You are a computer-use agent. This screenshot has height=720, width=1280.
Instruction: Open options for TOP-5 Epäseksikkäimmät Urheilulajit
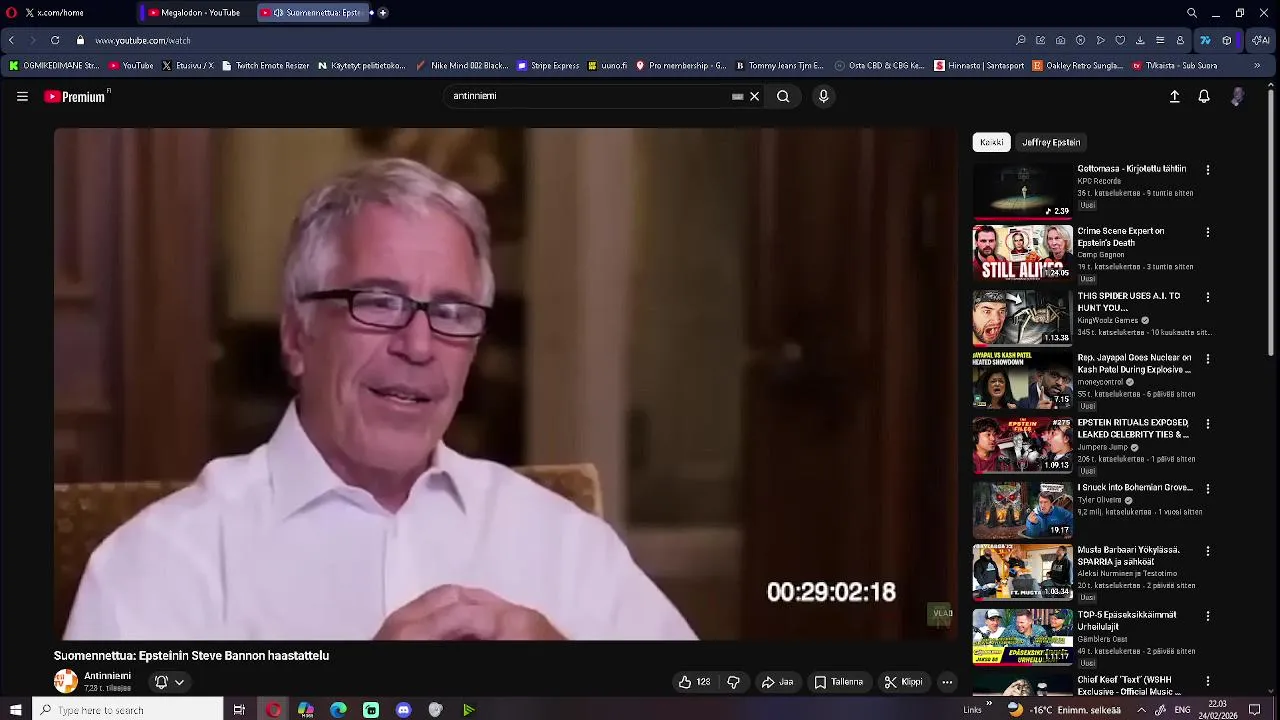[x=1207, y=616]
